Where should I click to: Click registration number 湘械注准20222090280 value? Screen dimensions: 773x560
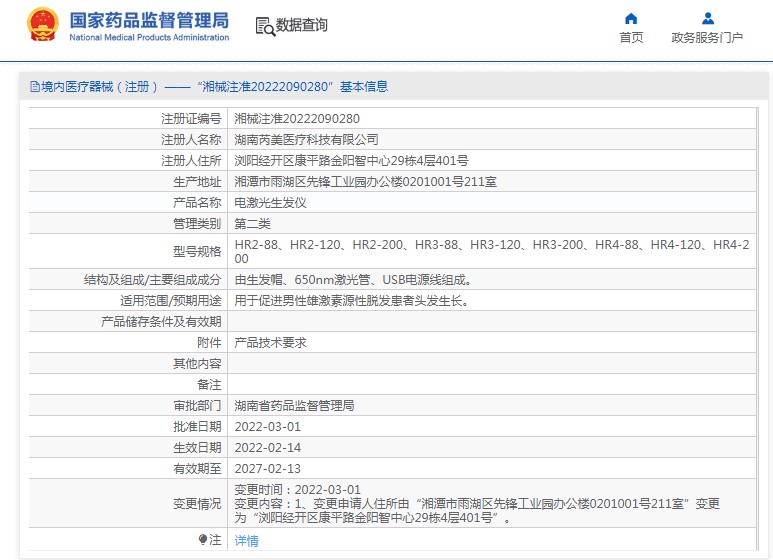click(297, 118)
